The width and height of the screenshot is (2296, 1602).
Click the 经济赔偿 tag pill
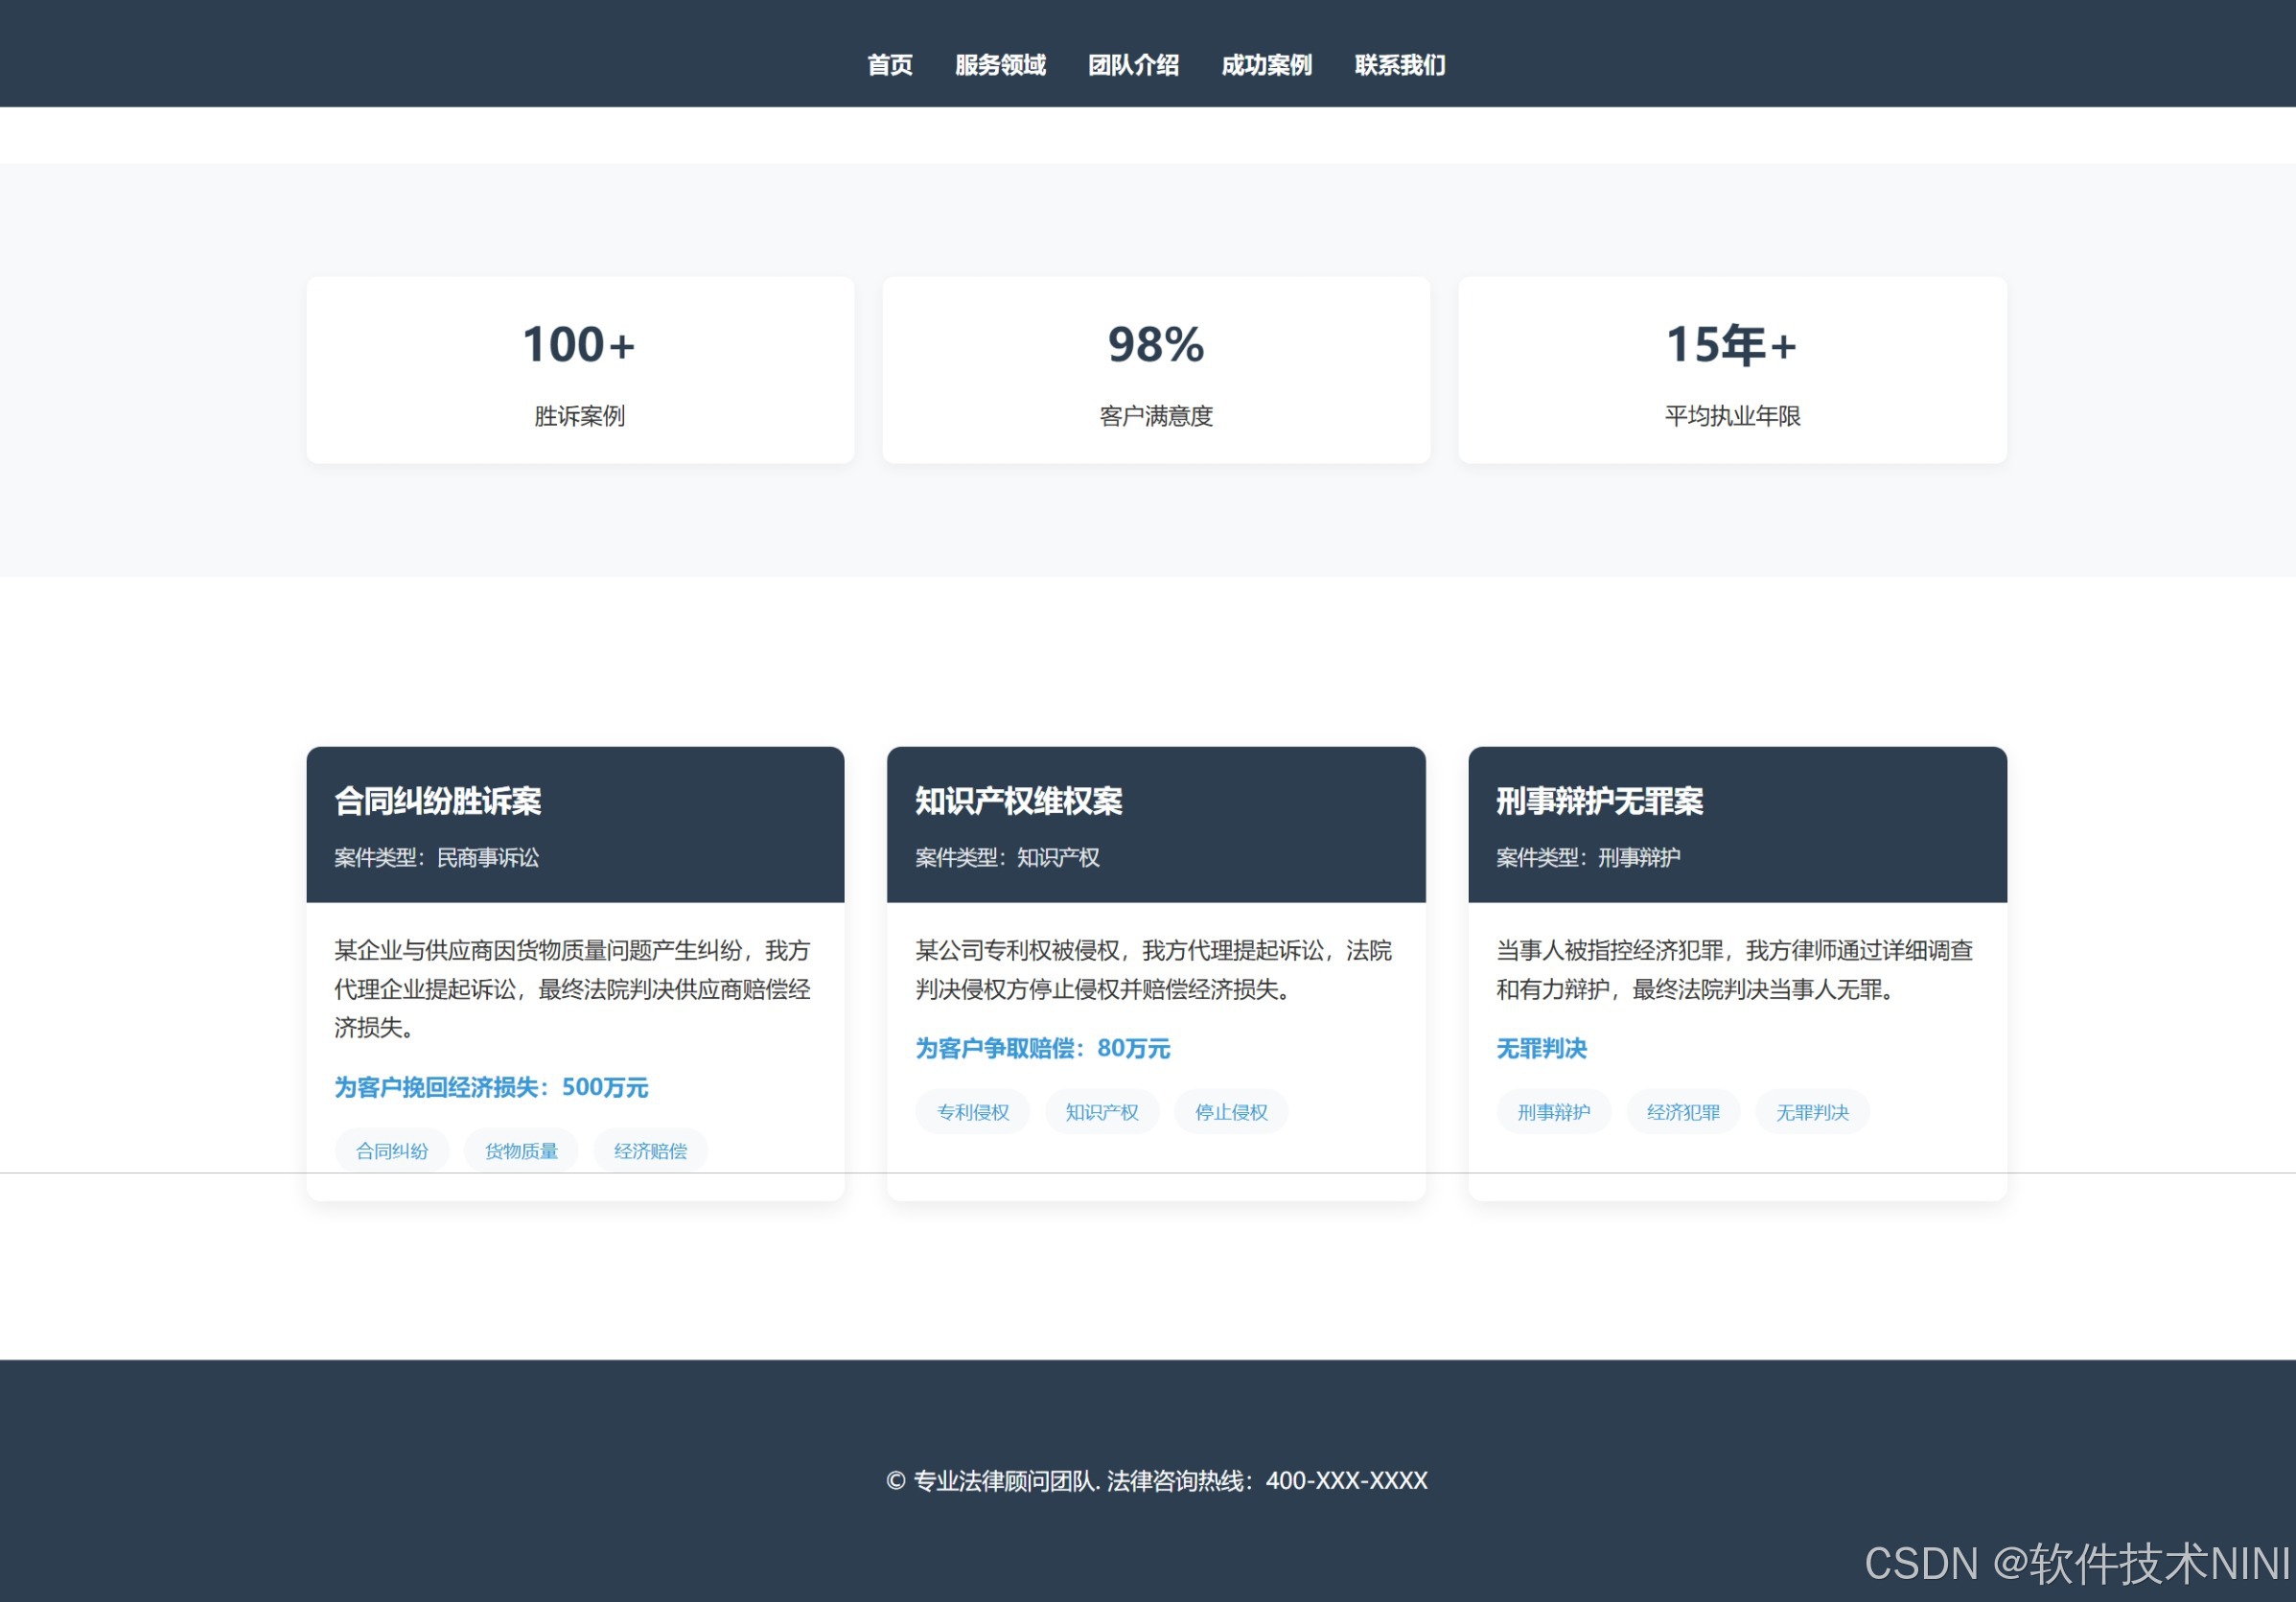click(x=650, y=1151)
